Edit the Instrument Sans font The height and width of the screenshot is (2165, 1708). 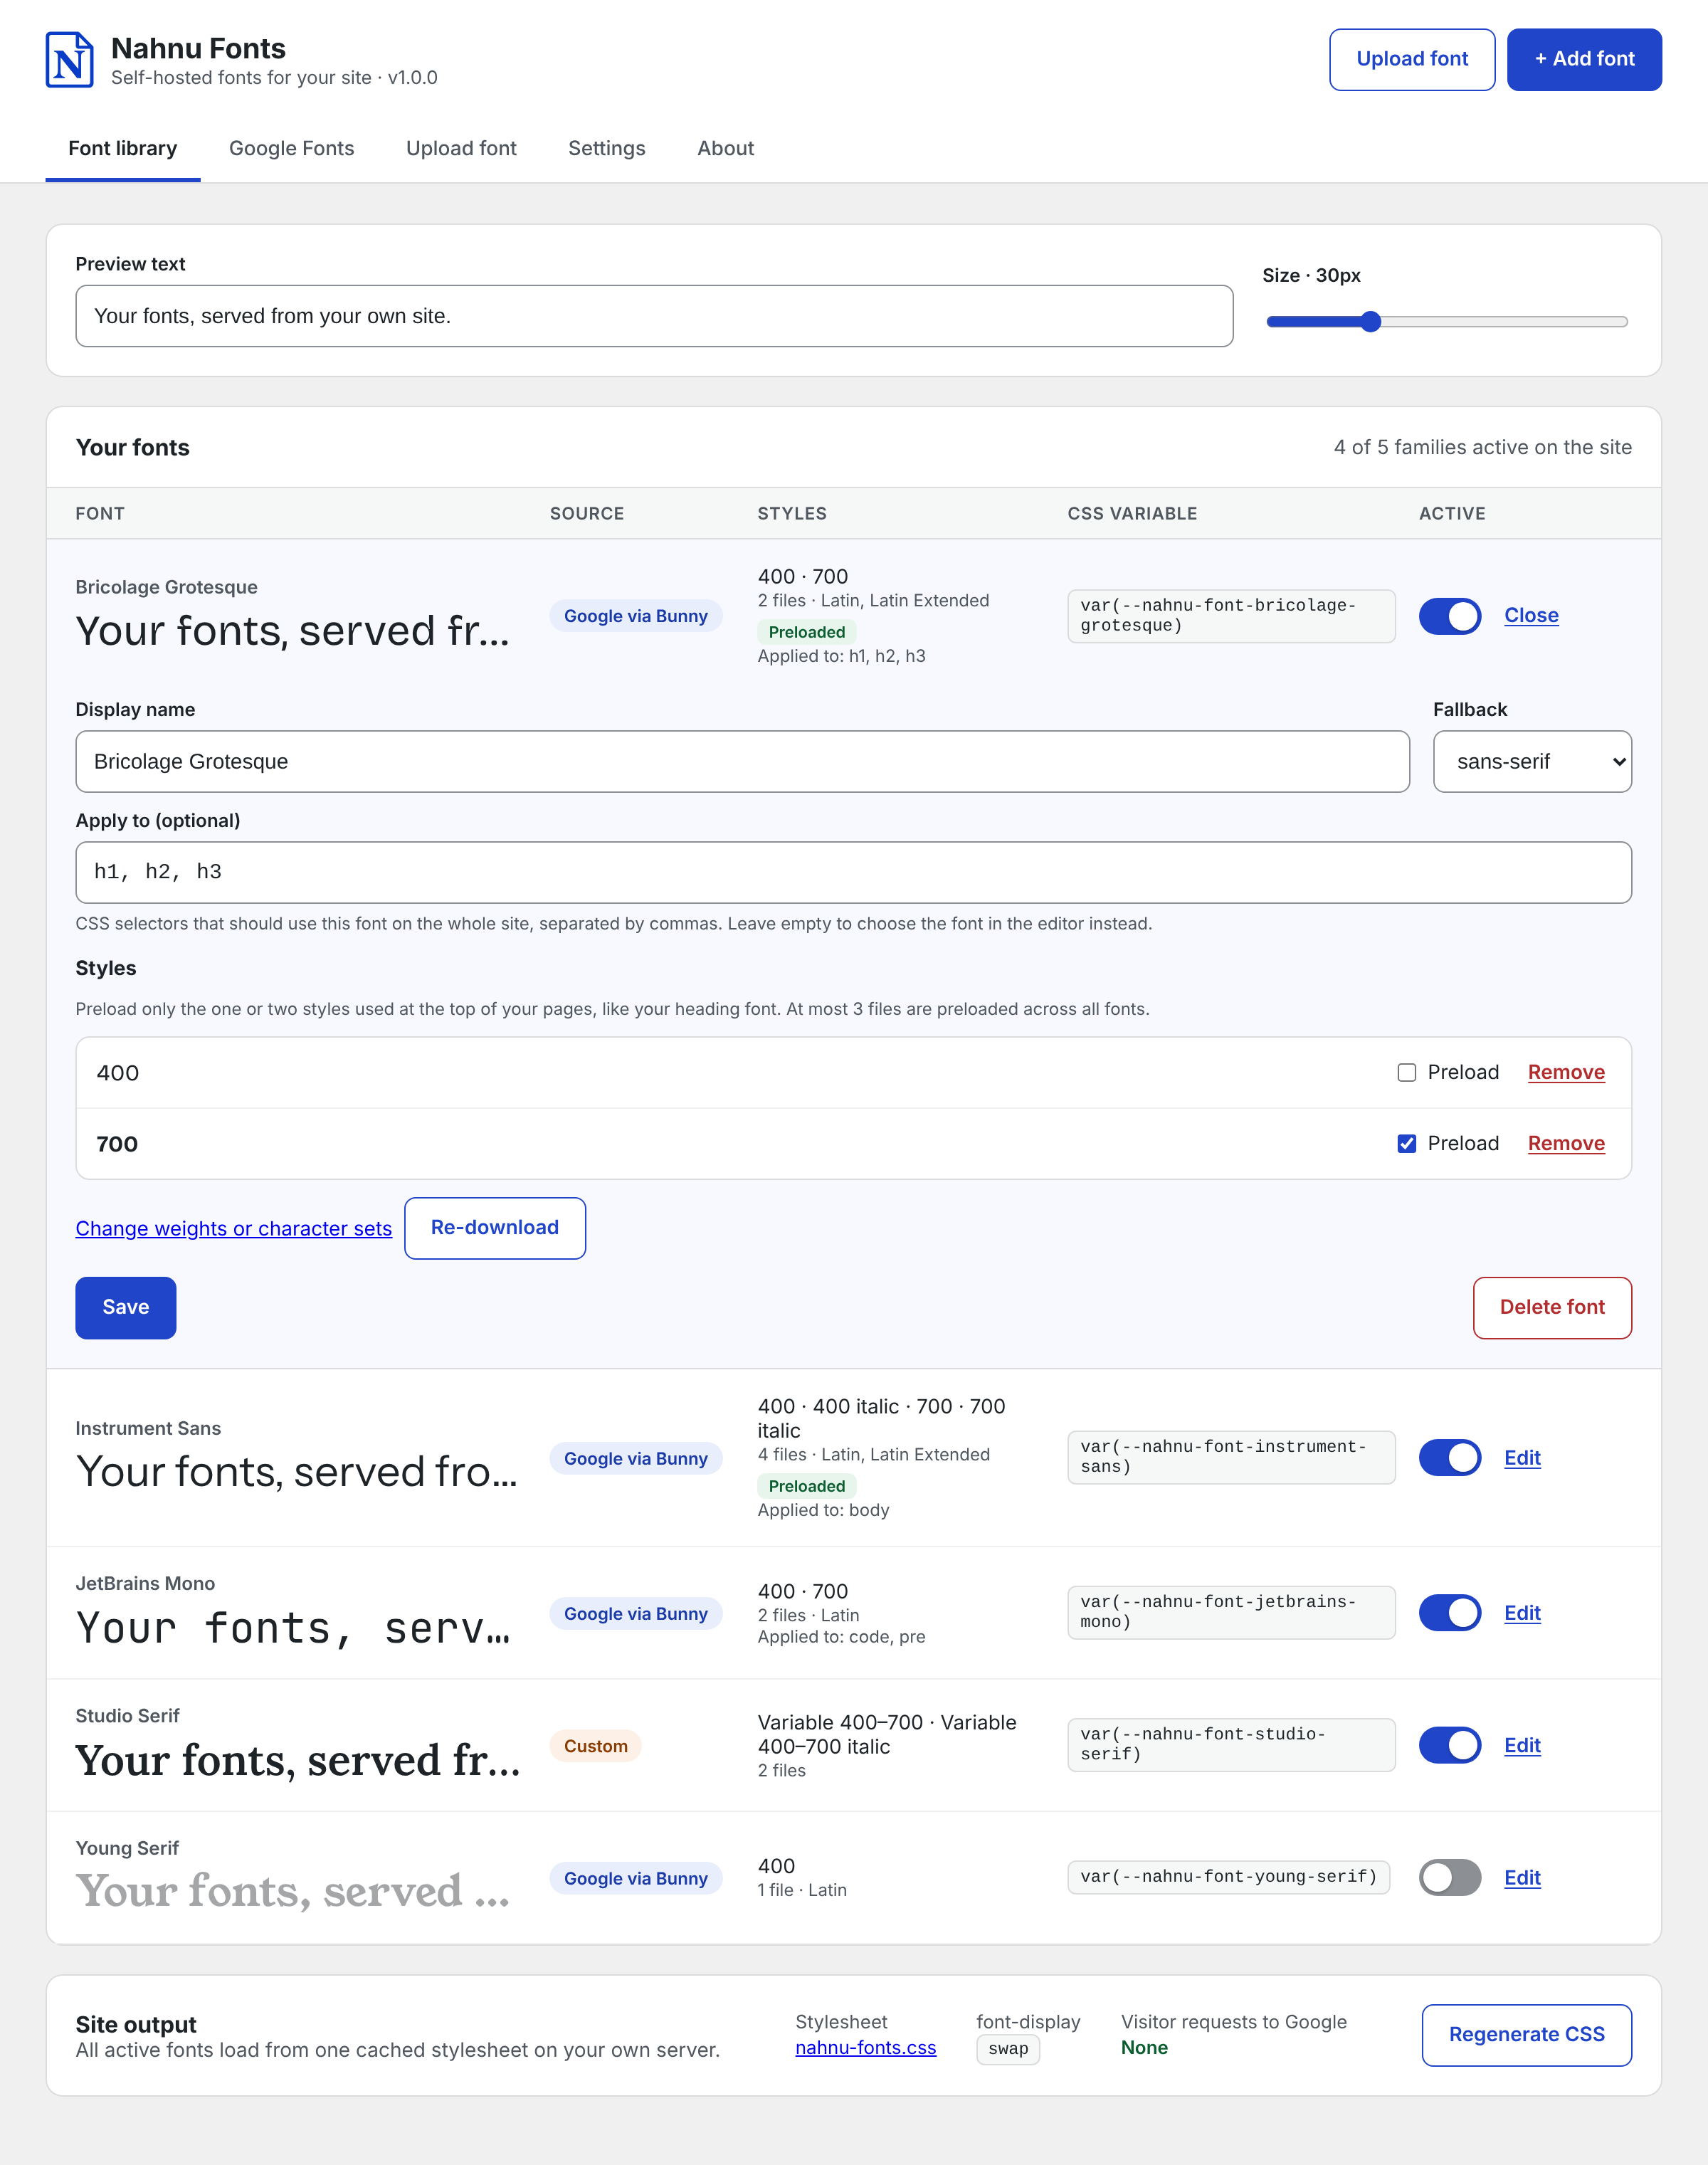pos(1522,1458)
